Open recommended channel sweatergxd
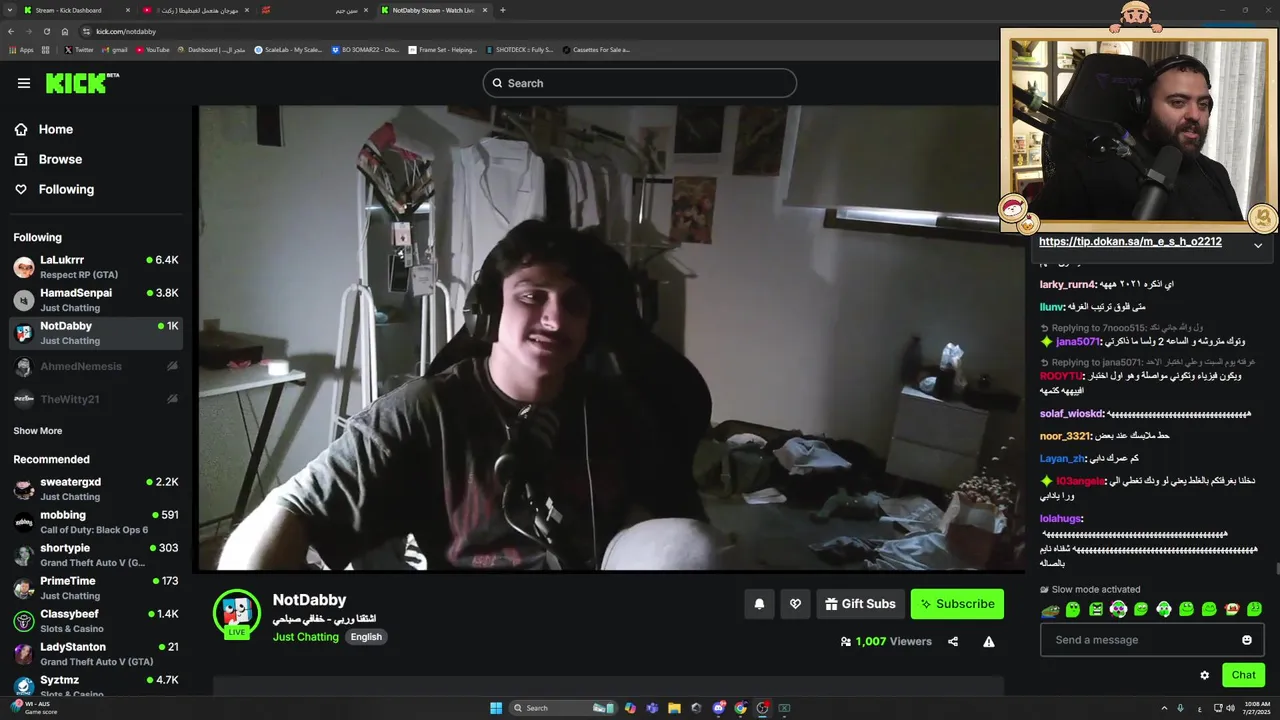The height and width of the screenshot is (720, 1280). pos(96,489)
